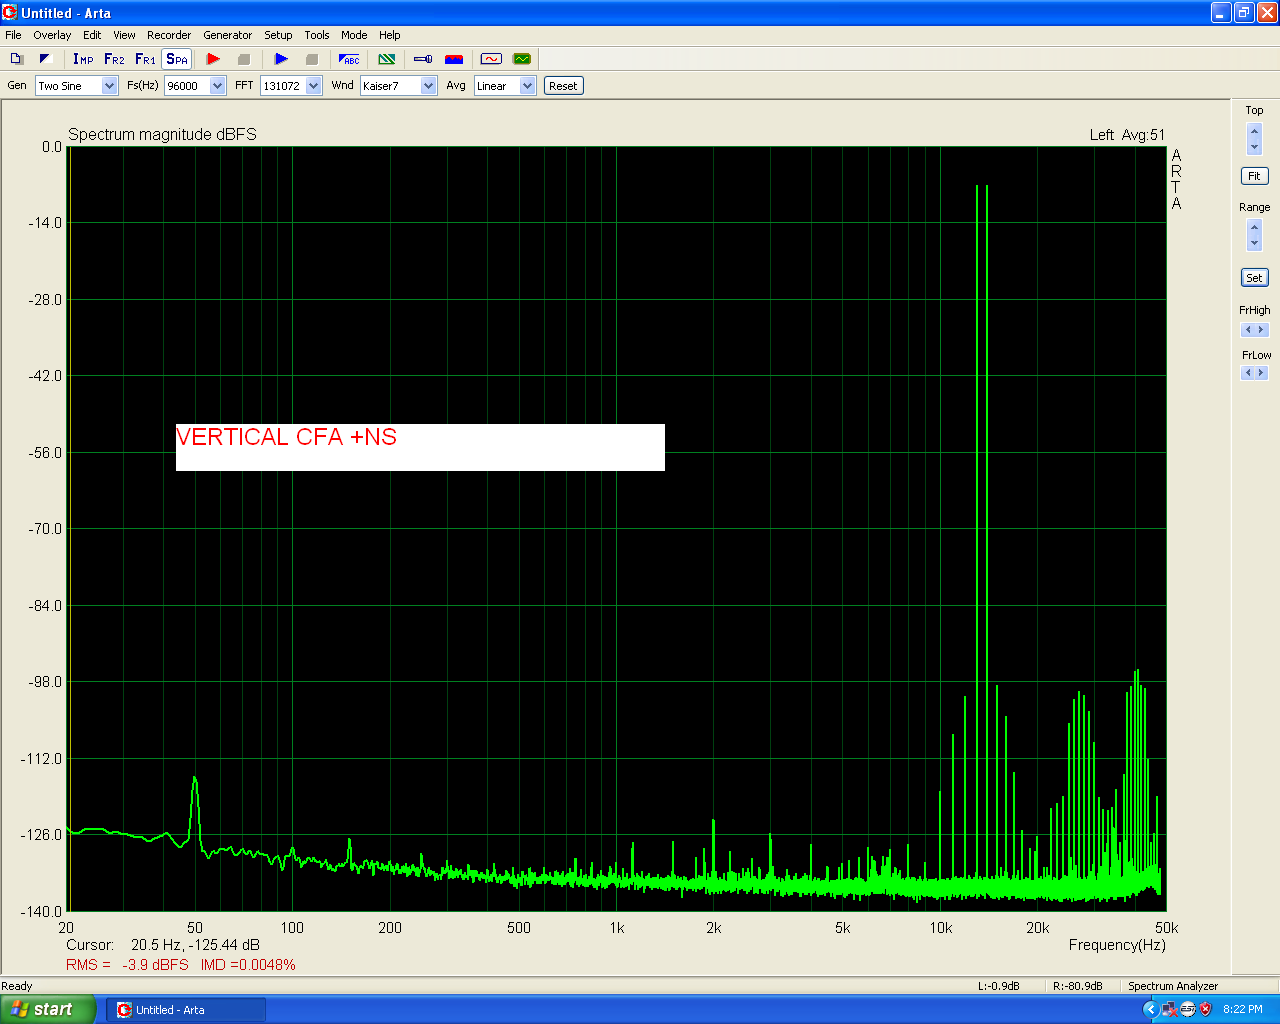Expand hidden tray icons chevron

(x=1150, y=1010)
